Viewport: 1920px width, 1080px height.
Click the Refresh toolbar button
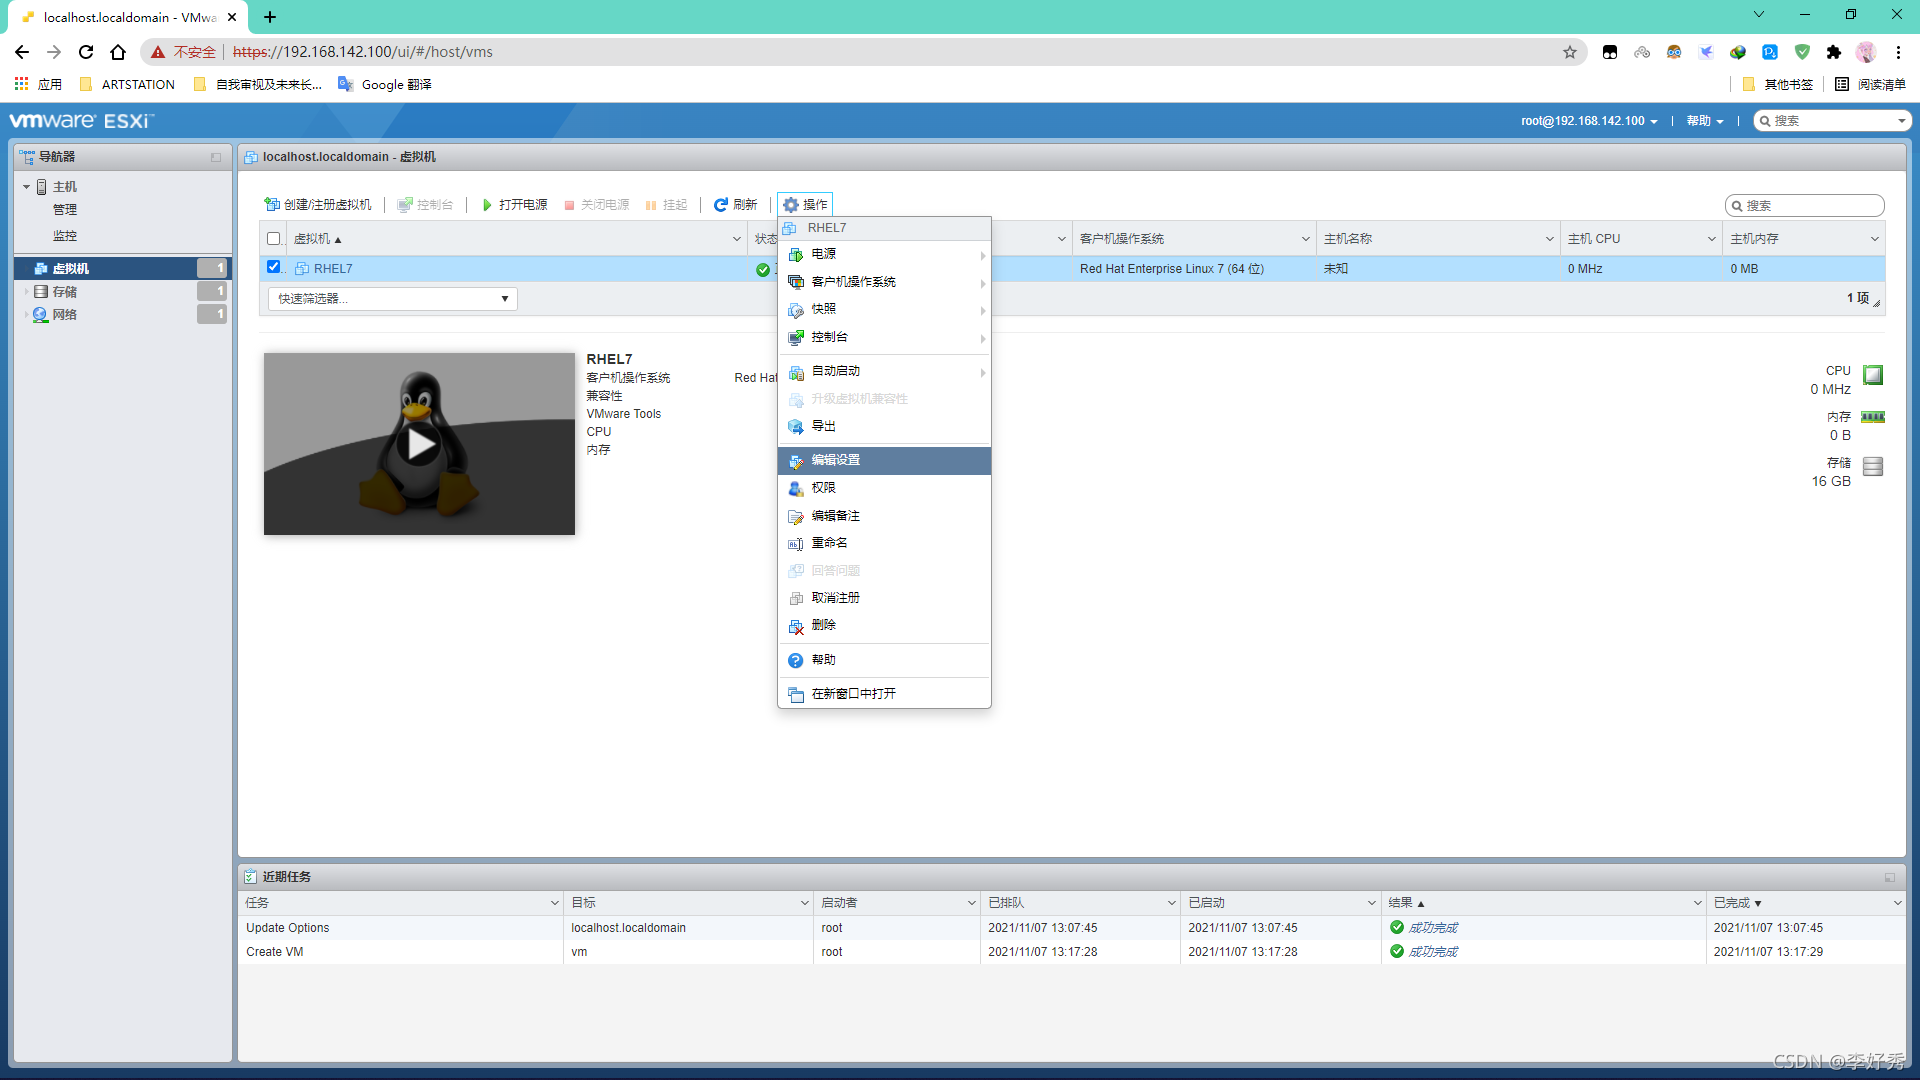click(735, 205)
